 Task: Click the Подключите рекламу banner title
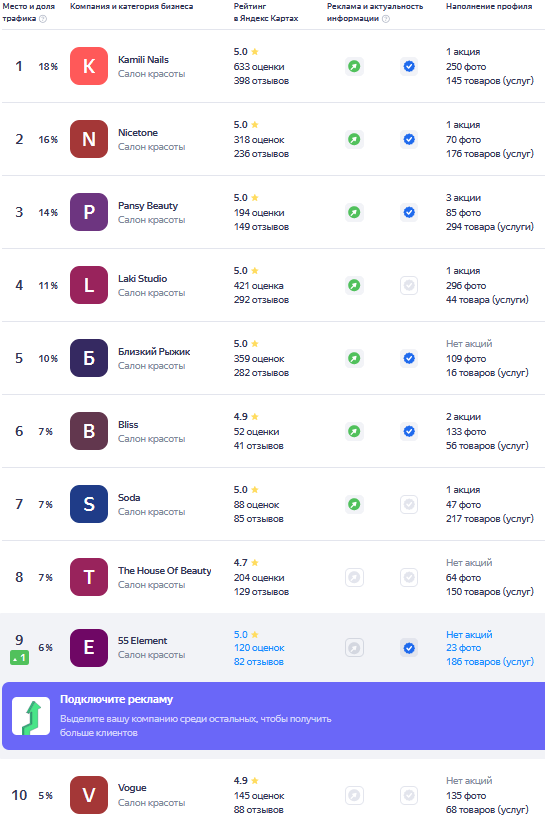coord(116,699)
